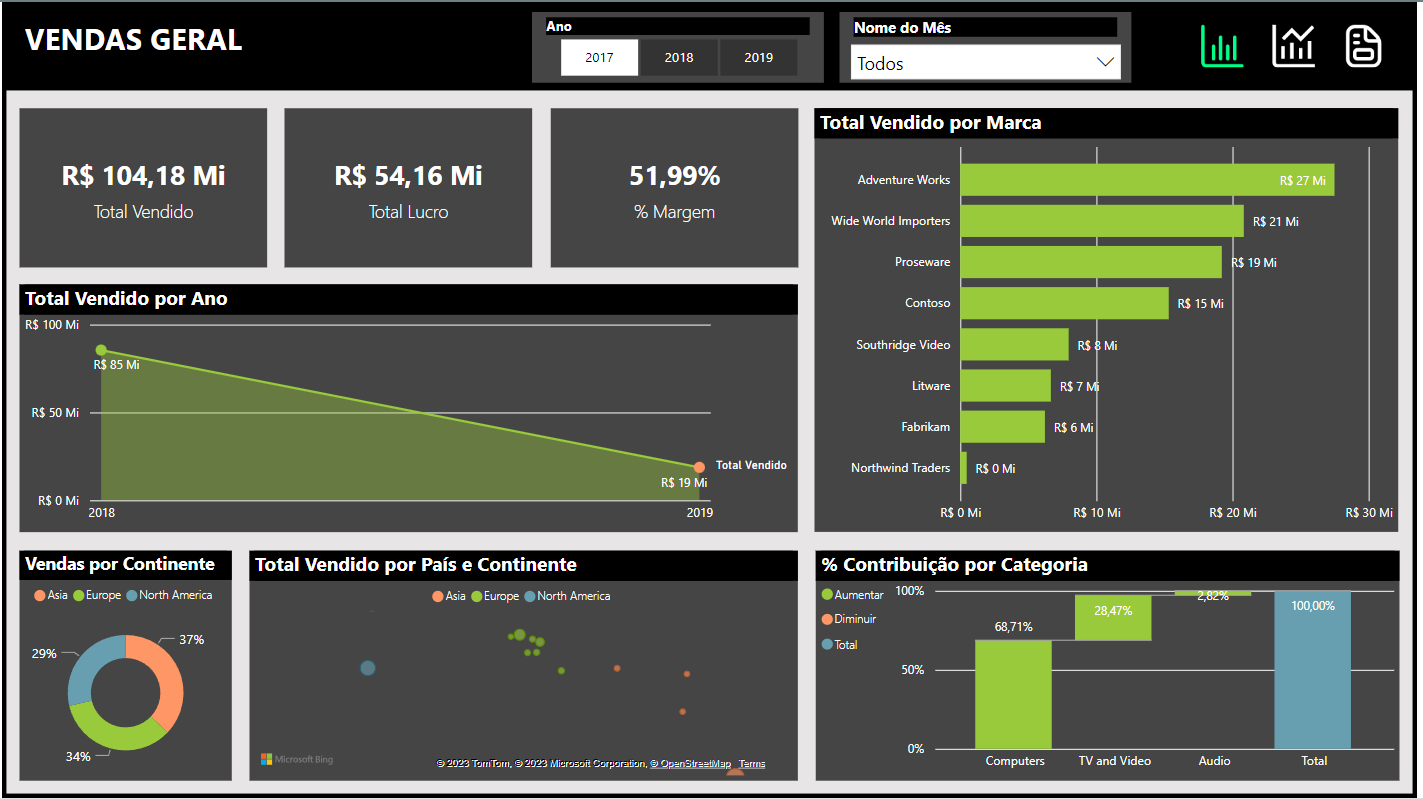The height and width of the screenshot is (799, 1423).
Task: Click the Southridge Video bar
Action: click(x=1015, y=345)
